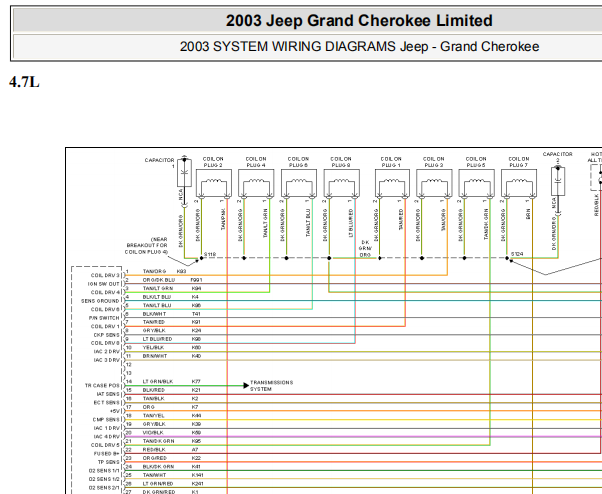The width and height of the screenshot is (602, 494).
Task: Click the "TAN/RED" wire color on pin 7
Action: pos(154,322)
